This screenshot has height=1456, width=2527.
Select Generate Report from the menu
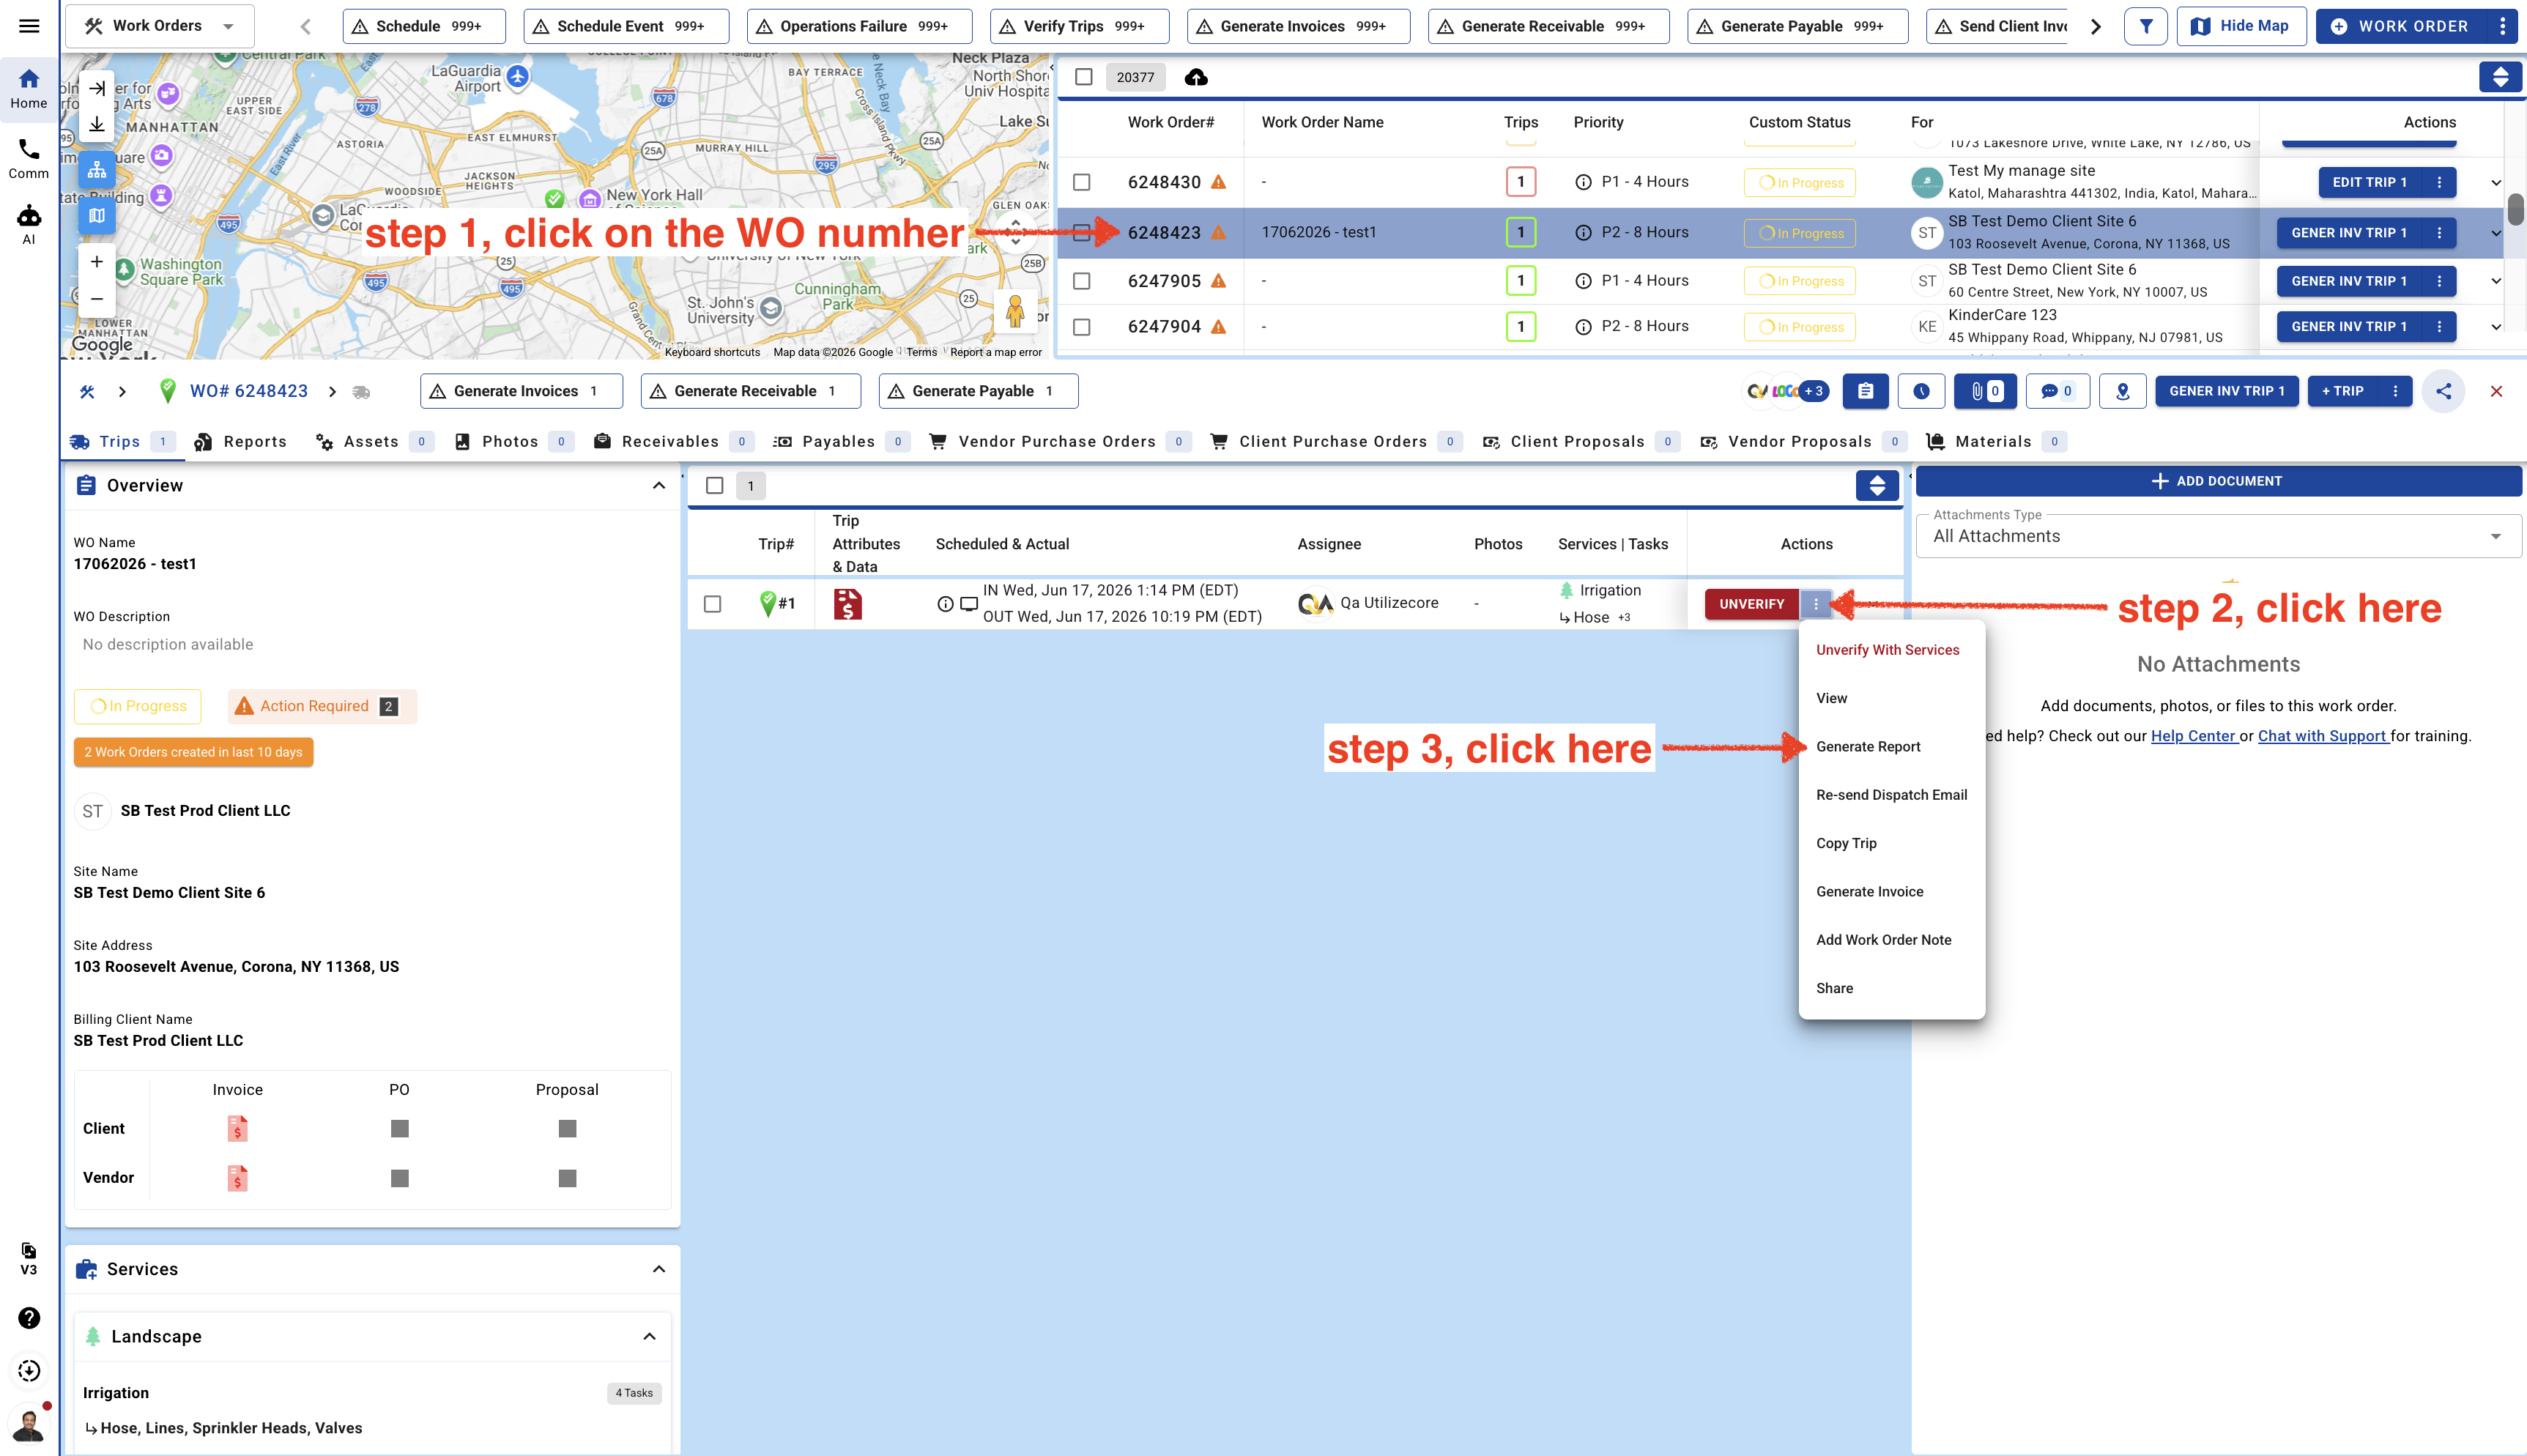coord(1868,747)
